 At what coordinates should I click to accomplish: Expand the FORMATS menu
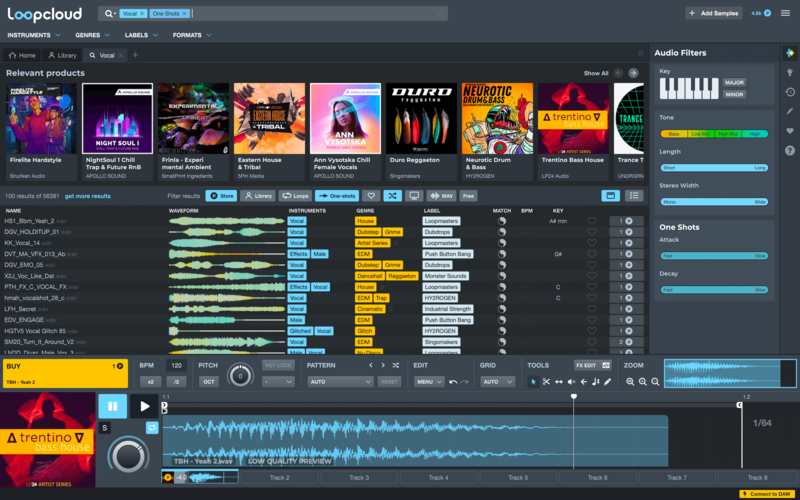(x=192, y=35)
